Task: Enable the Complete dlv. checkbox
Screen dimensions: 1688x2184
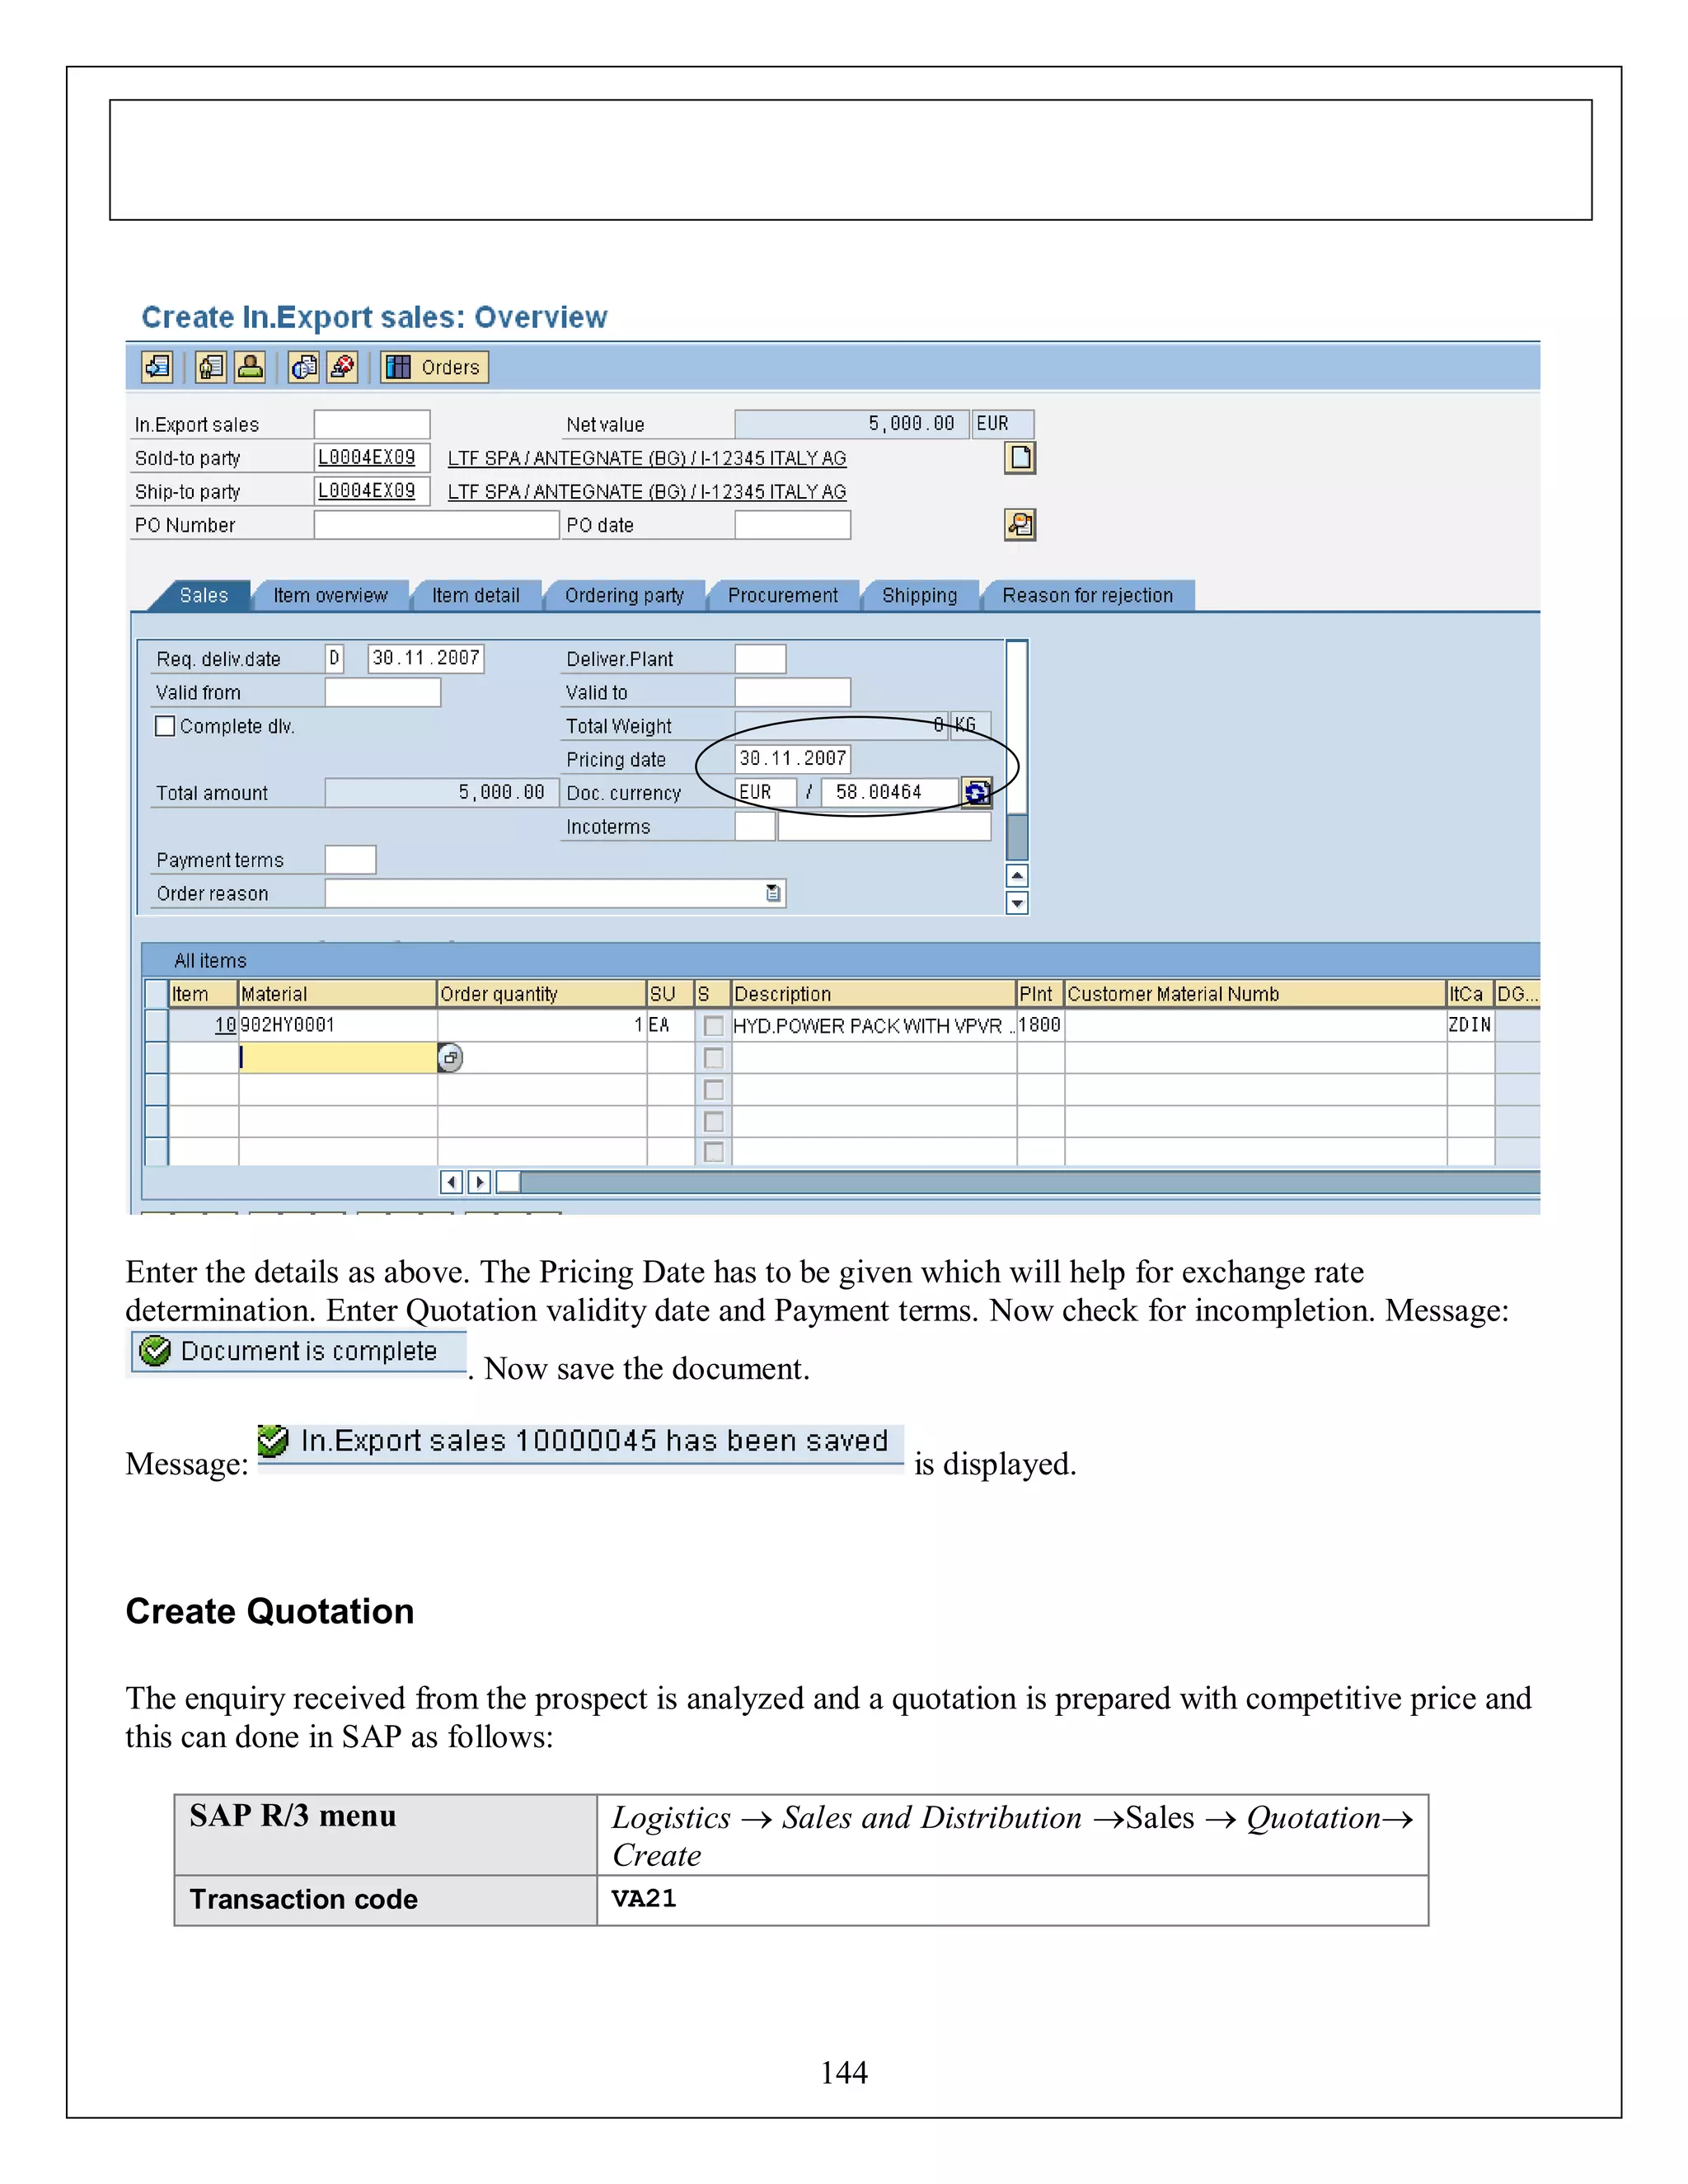Action: 165,726
